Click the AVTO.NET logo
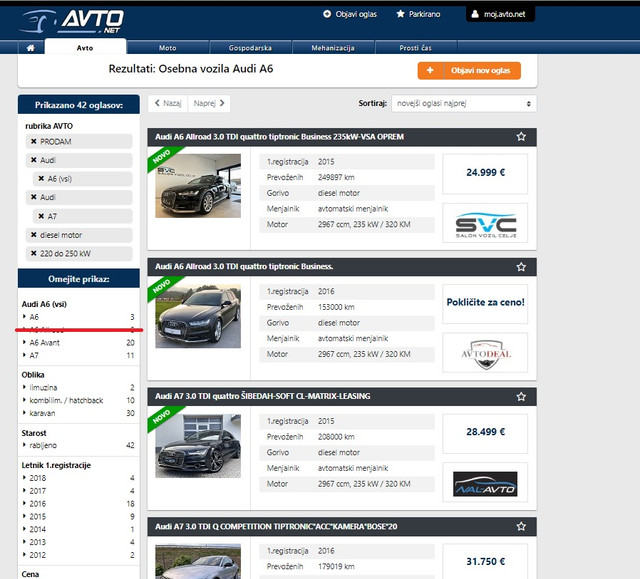This screenshot has width=640, height=579. click(72, 21)
